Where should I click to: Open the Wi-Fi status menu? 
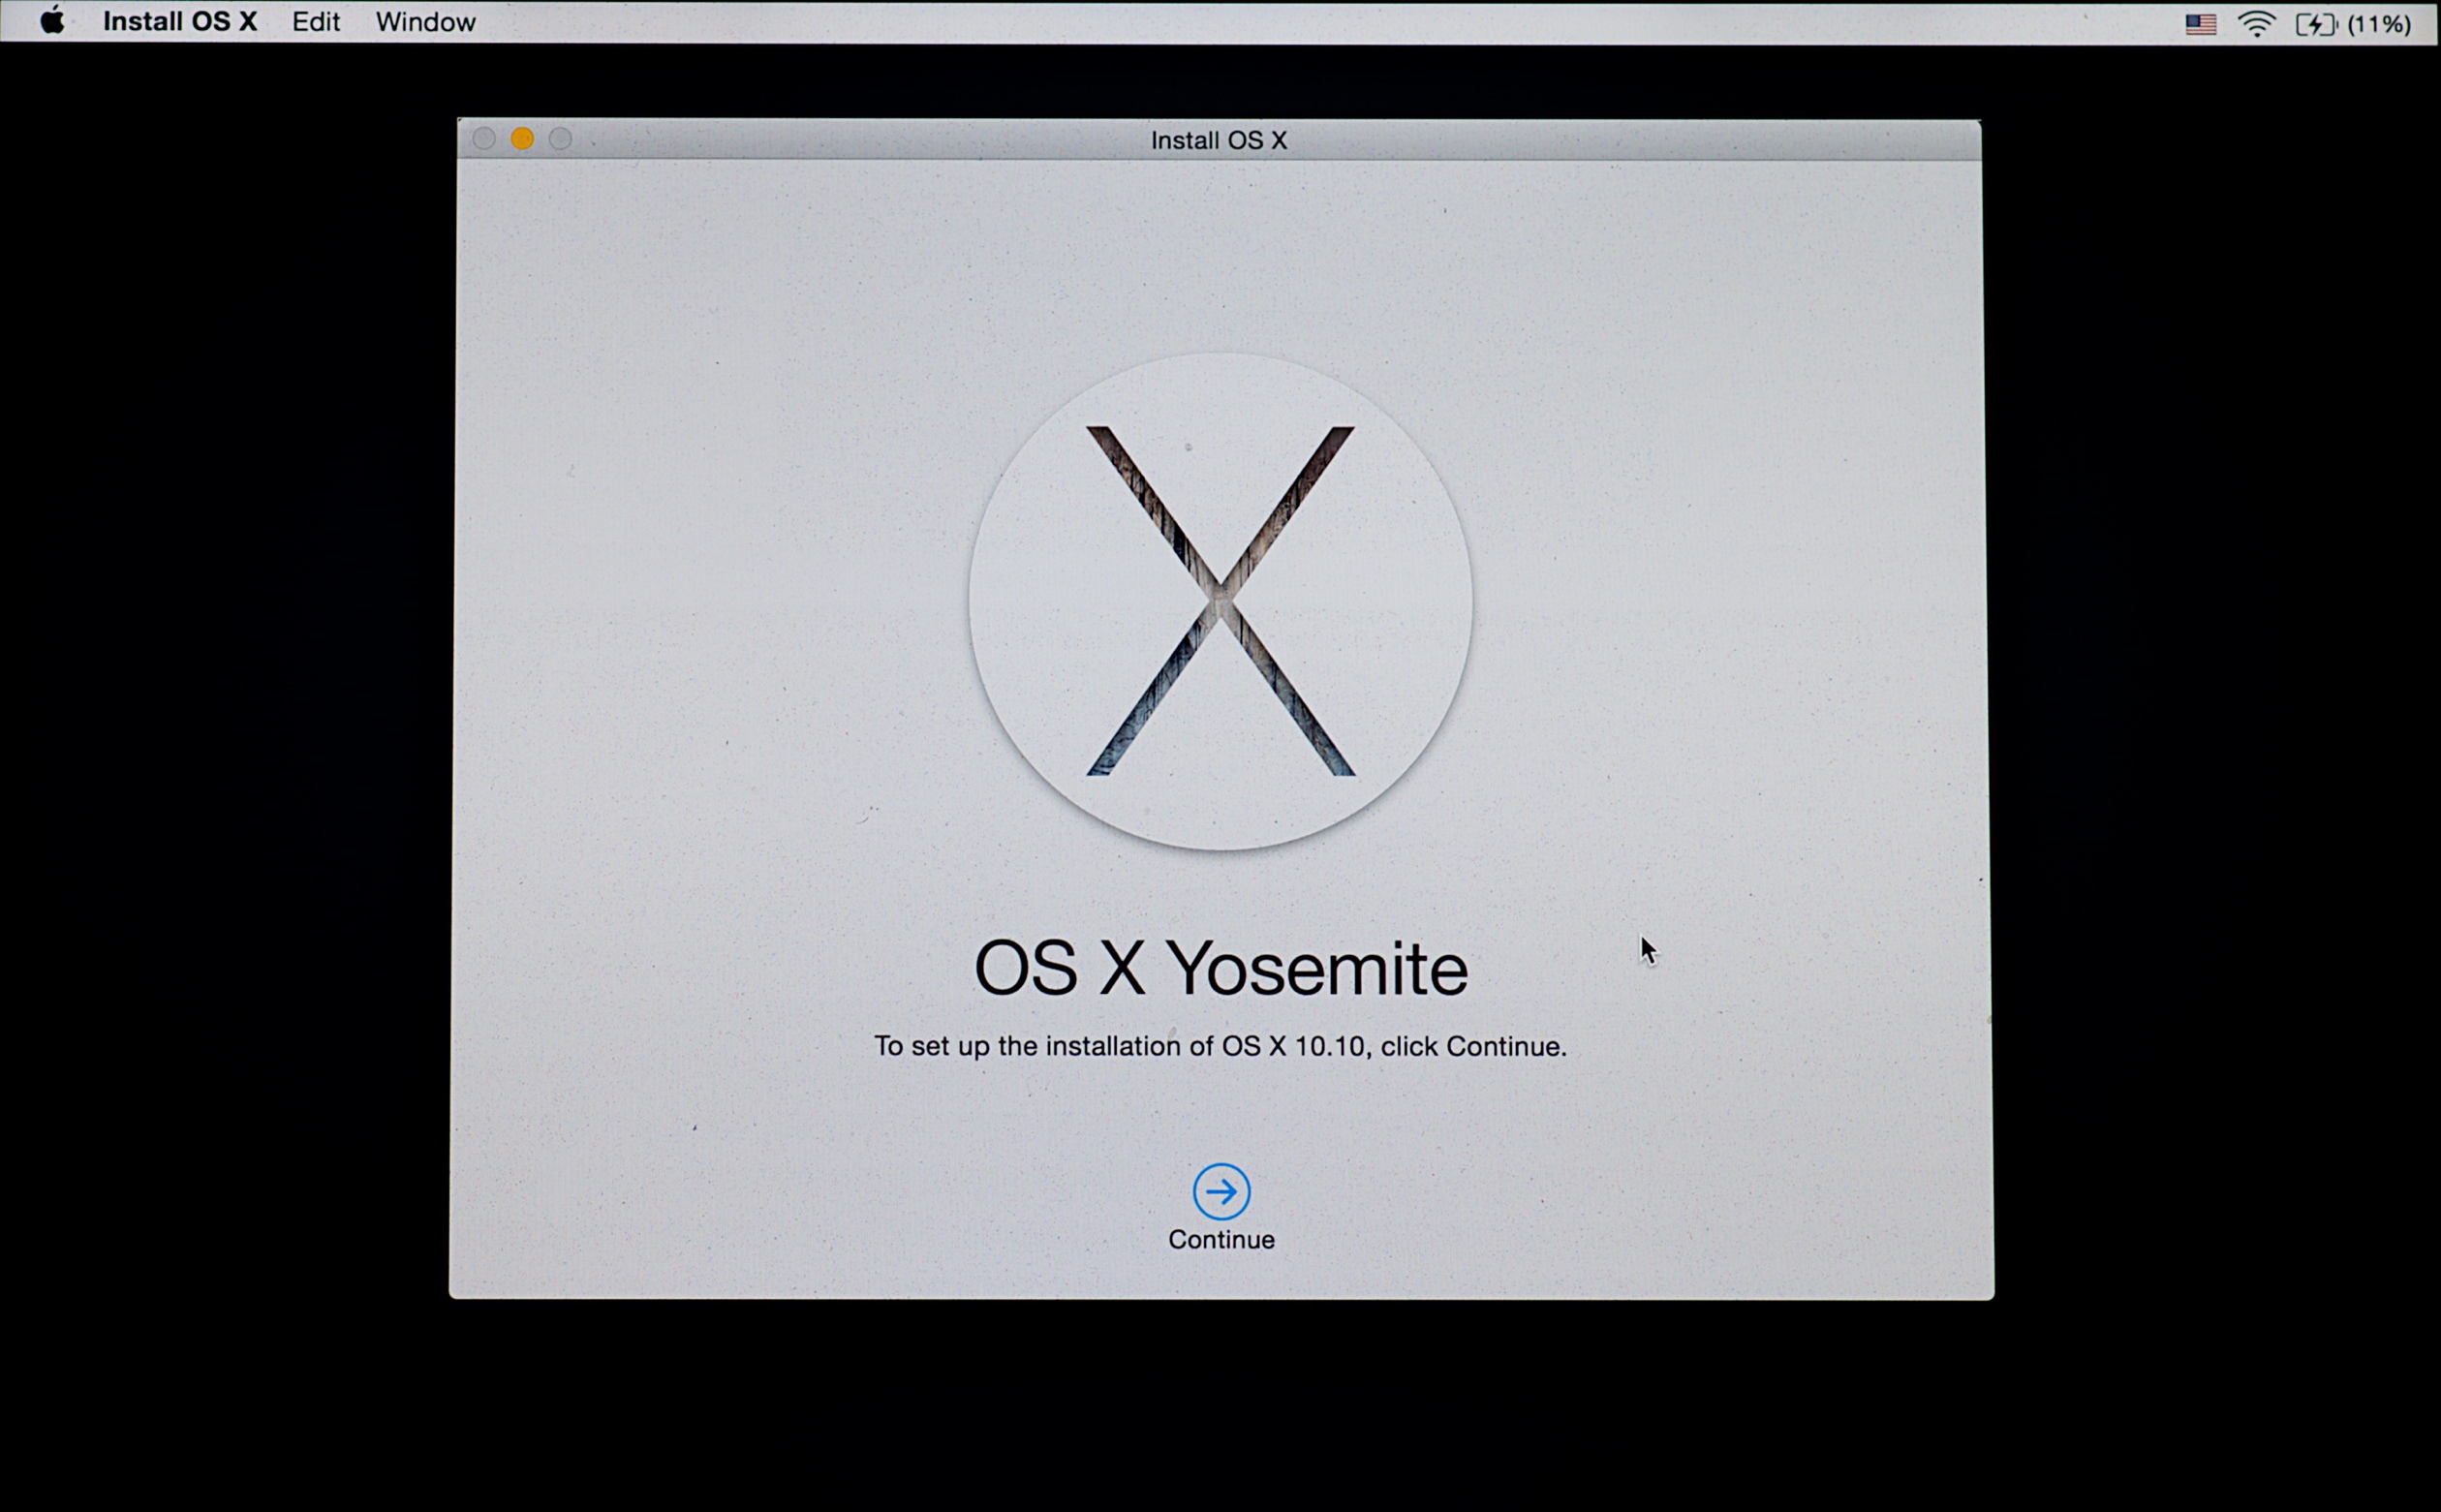pyautogui.click(x=2256, y=24)
